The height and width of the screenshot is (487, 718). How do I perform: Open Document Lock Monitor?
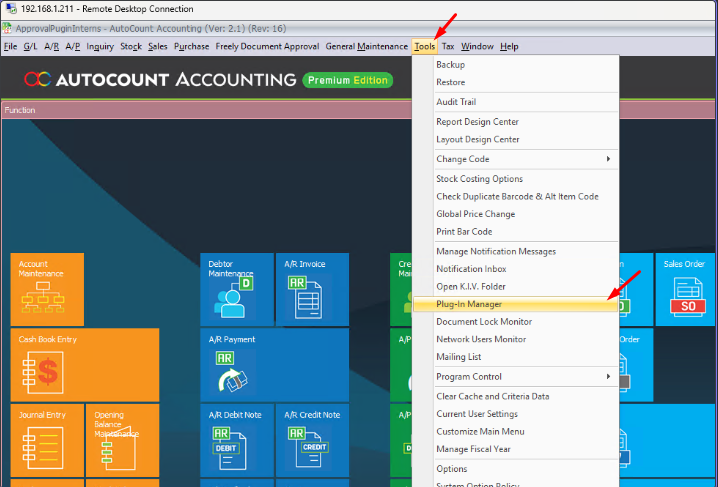pyautogui.click(x=516, y=322)
